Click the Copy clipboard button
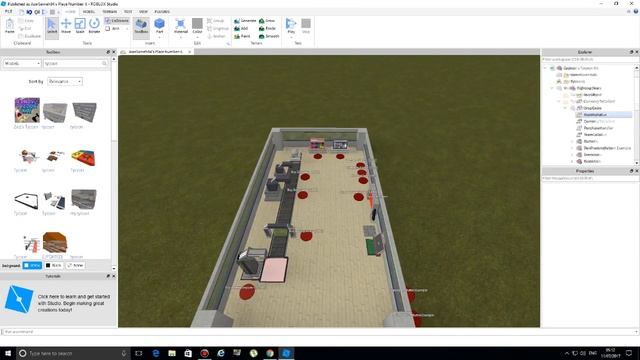Image resolution: width=640 pixels, height=360 pixels. pos(26,20)
